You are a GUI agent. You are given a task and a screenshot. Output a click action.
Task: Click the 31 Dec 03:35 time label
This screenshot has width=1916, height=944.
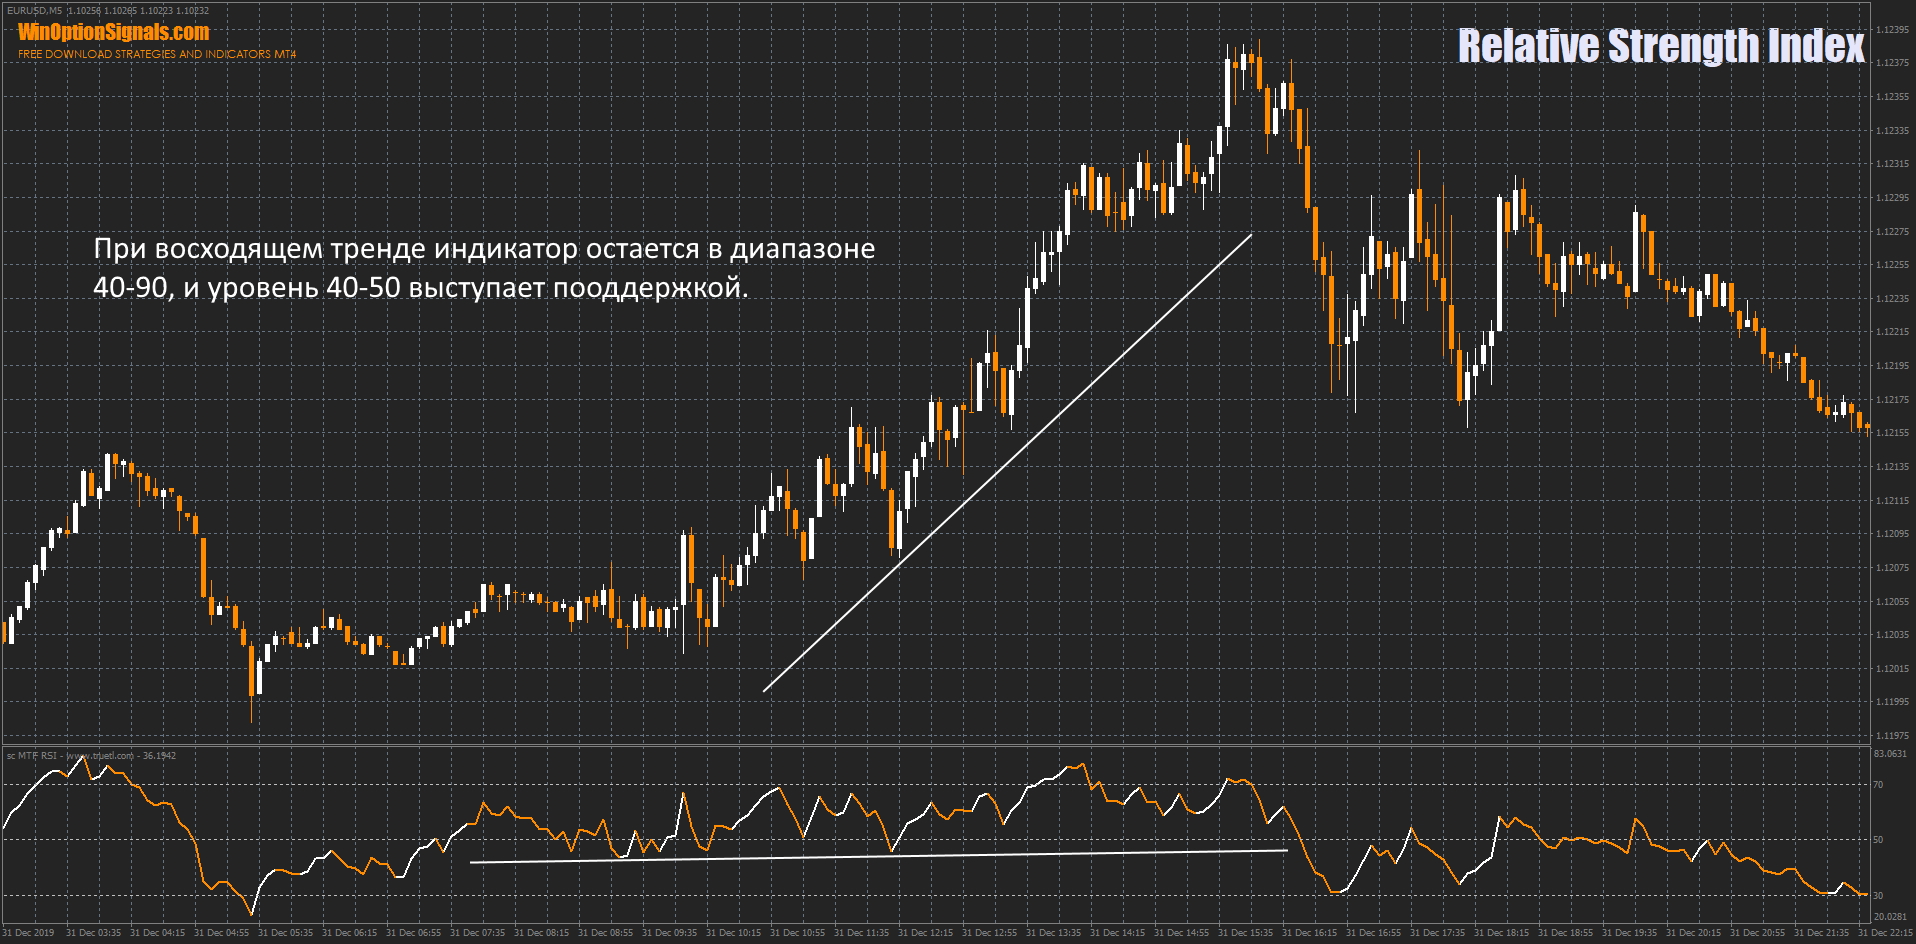pos(93,933)
